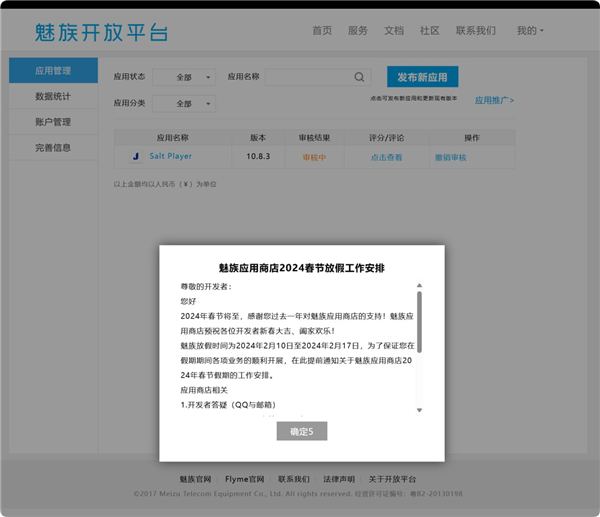Open the 应用推广 link

pyautogui.click(x=494, y=101)
